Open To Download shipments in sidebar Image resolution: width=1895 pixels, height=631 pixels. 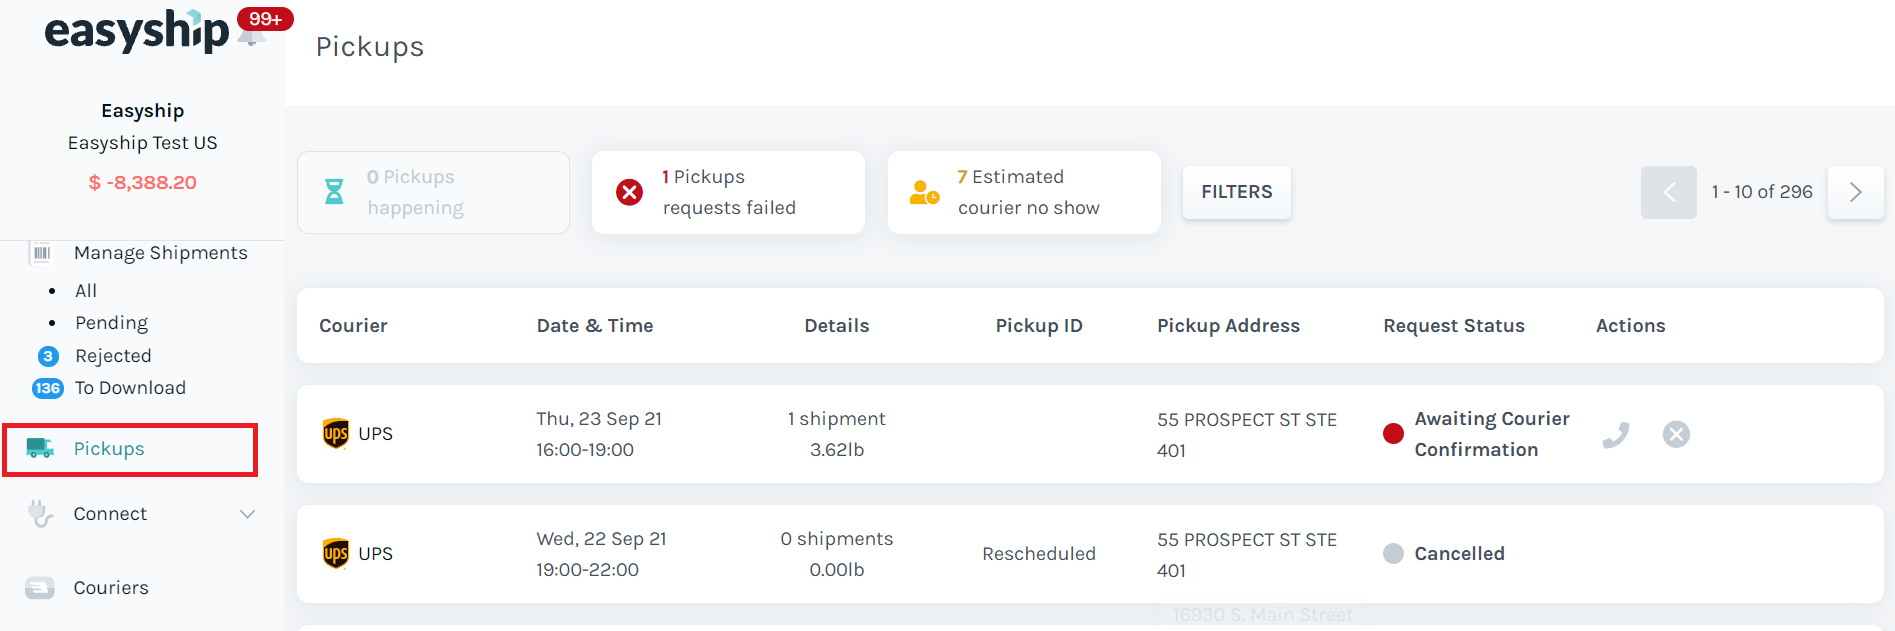[130, 388]
